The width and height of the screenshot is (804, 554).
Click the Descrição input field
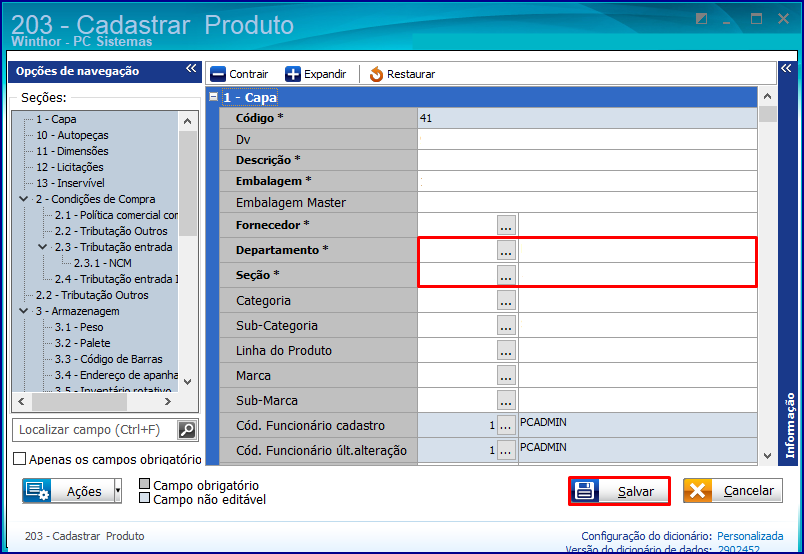(x=587, y=160)
